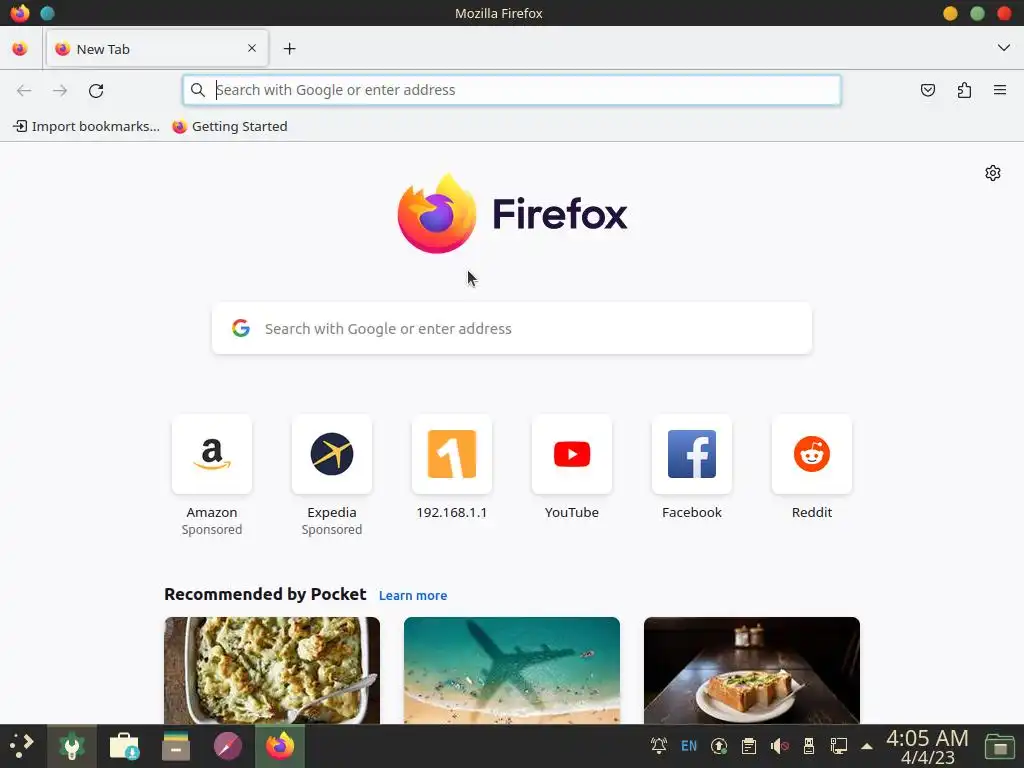Open the round pink compass app in taskbar
Viewport: 1024px width, 768px height.
(x=228, y=746)
